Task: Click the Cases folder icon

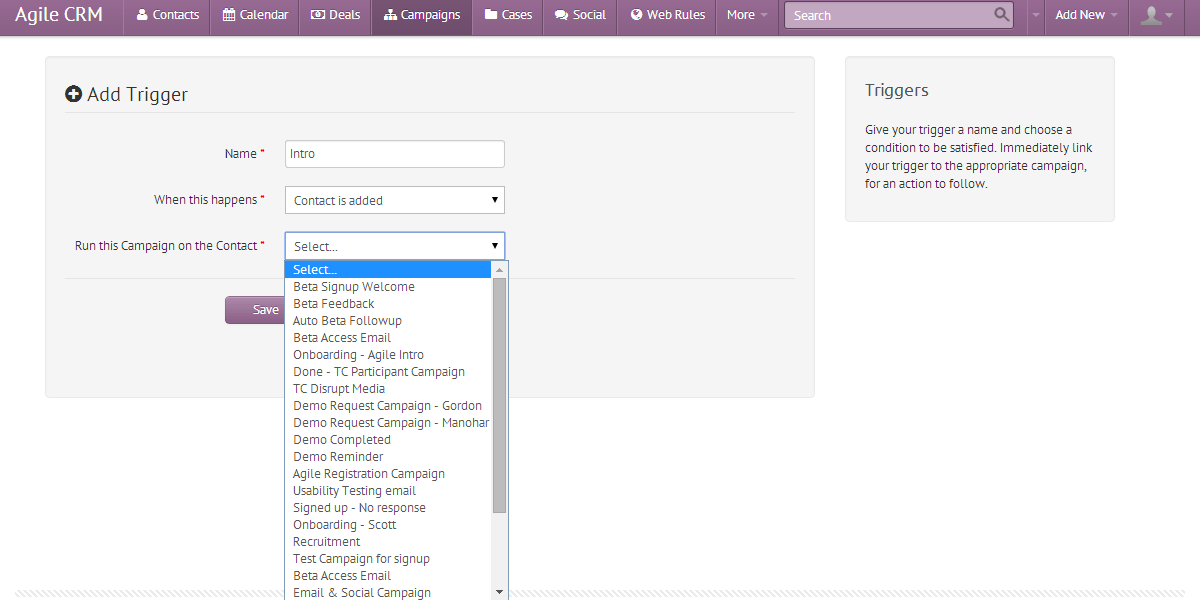Action: [491, 15]
